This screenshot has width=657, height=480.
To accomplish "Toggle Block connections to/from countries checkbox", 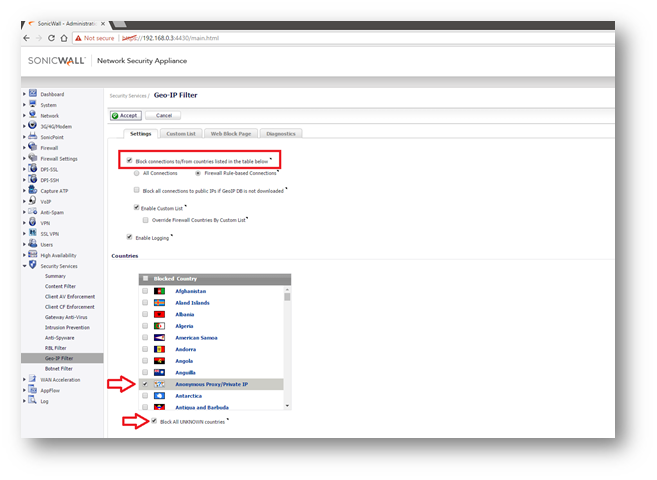I will pos(129,160).
